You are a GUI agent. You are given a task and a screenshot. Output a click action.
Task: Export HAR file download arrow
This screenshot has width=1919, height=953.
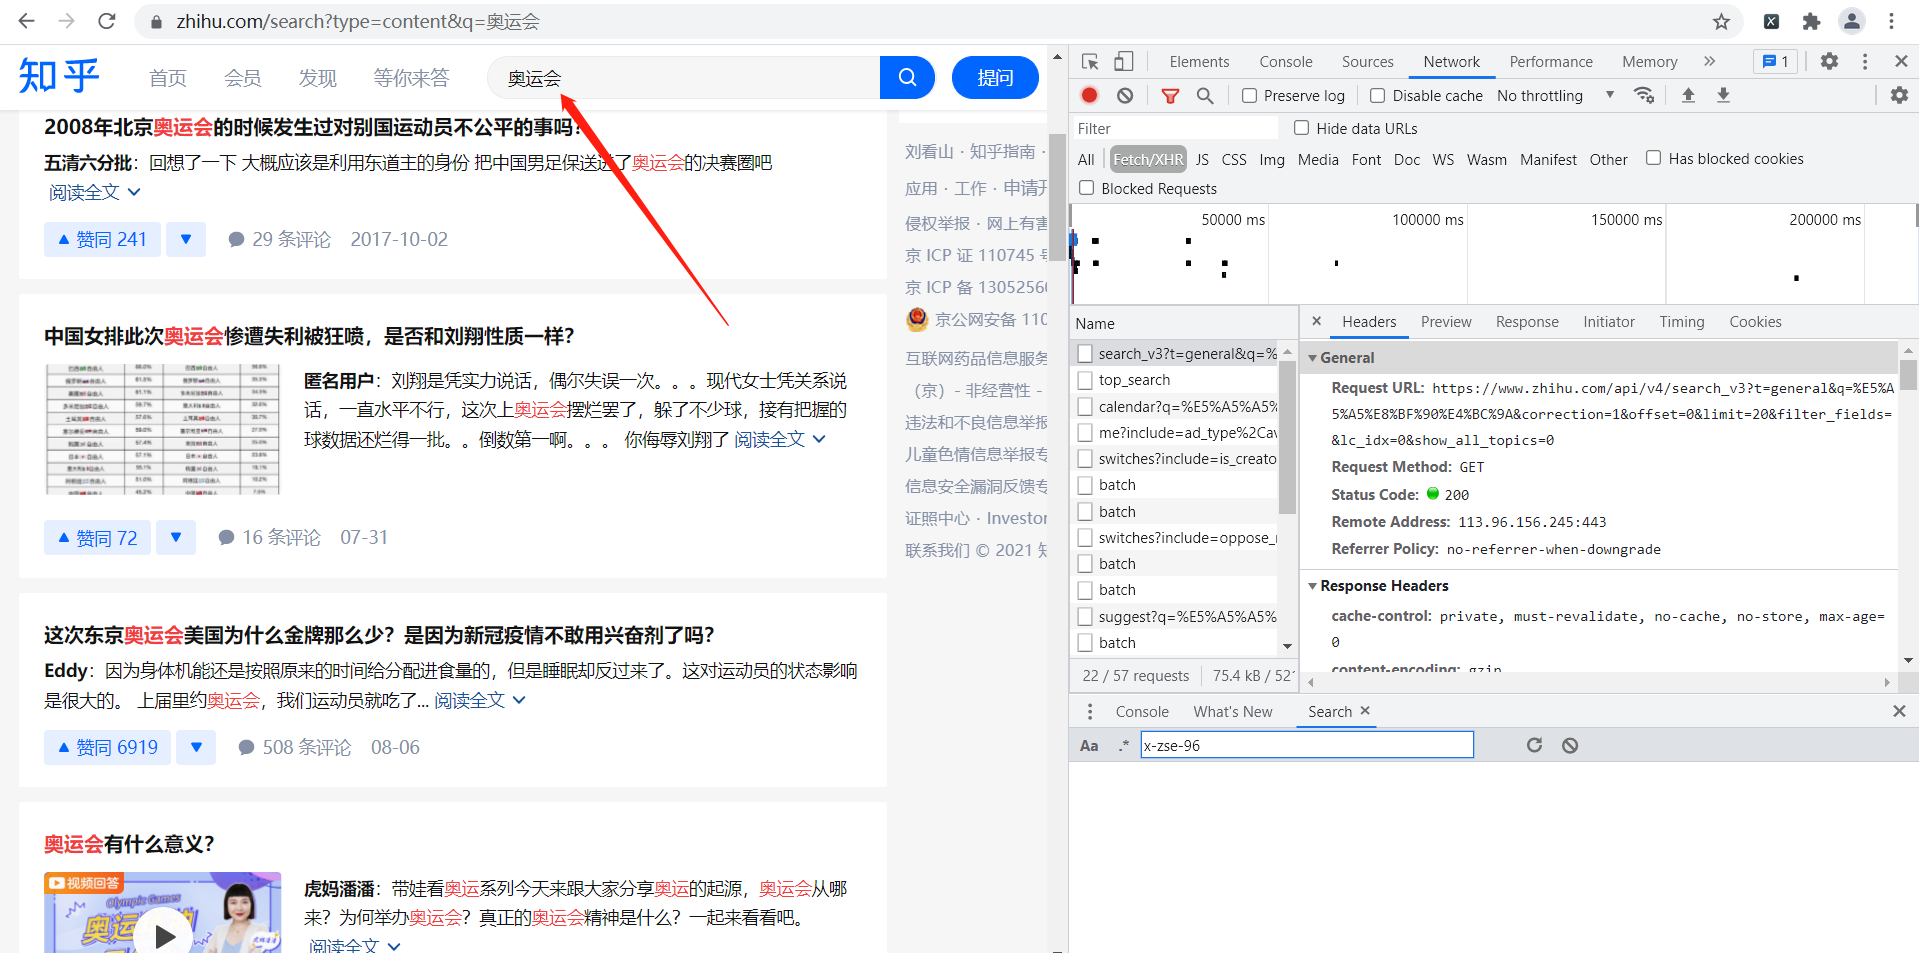pyautogui.click(x=1723, y=95)
